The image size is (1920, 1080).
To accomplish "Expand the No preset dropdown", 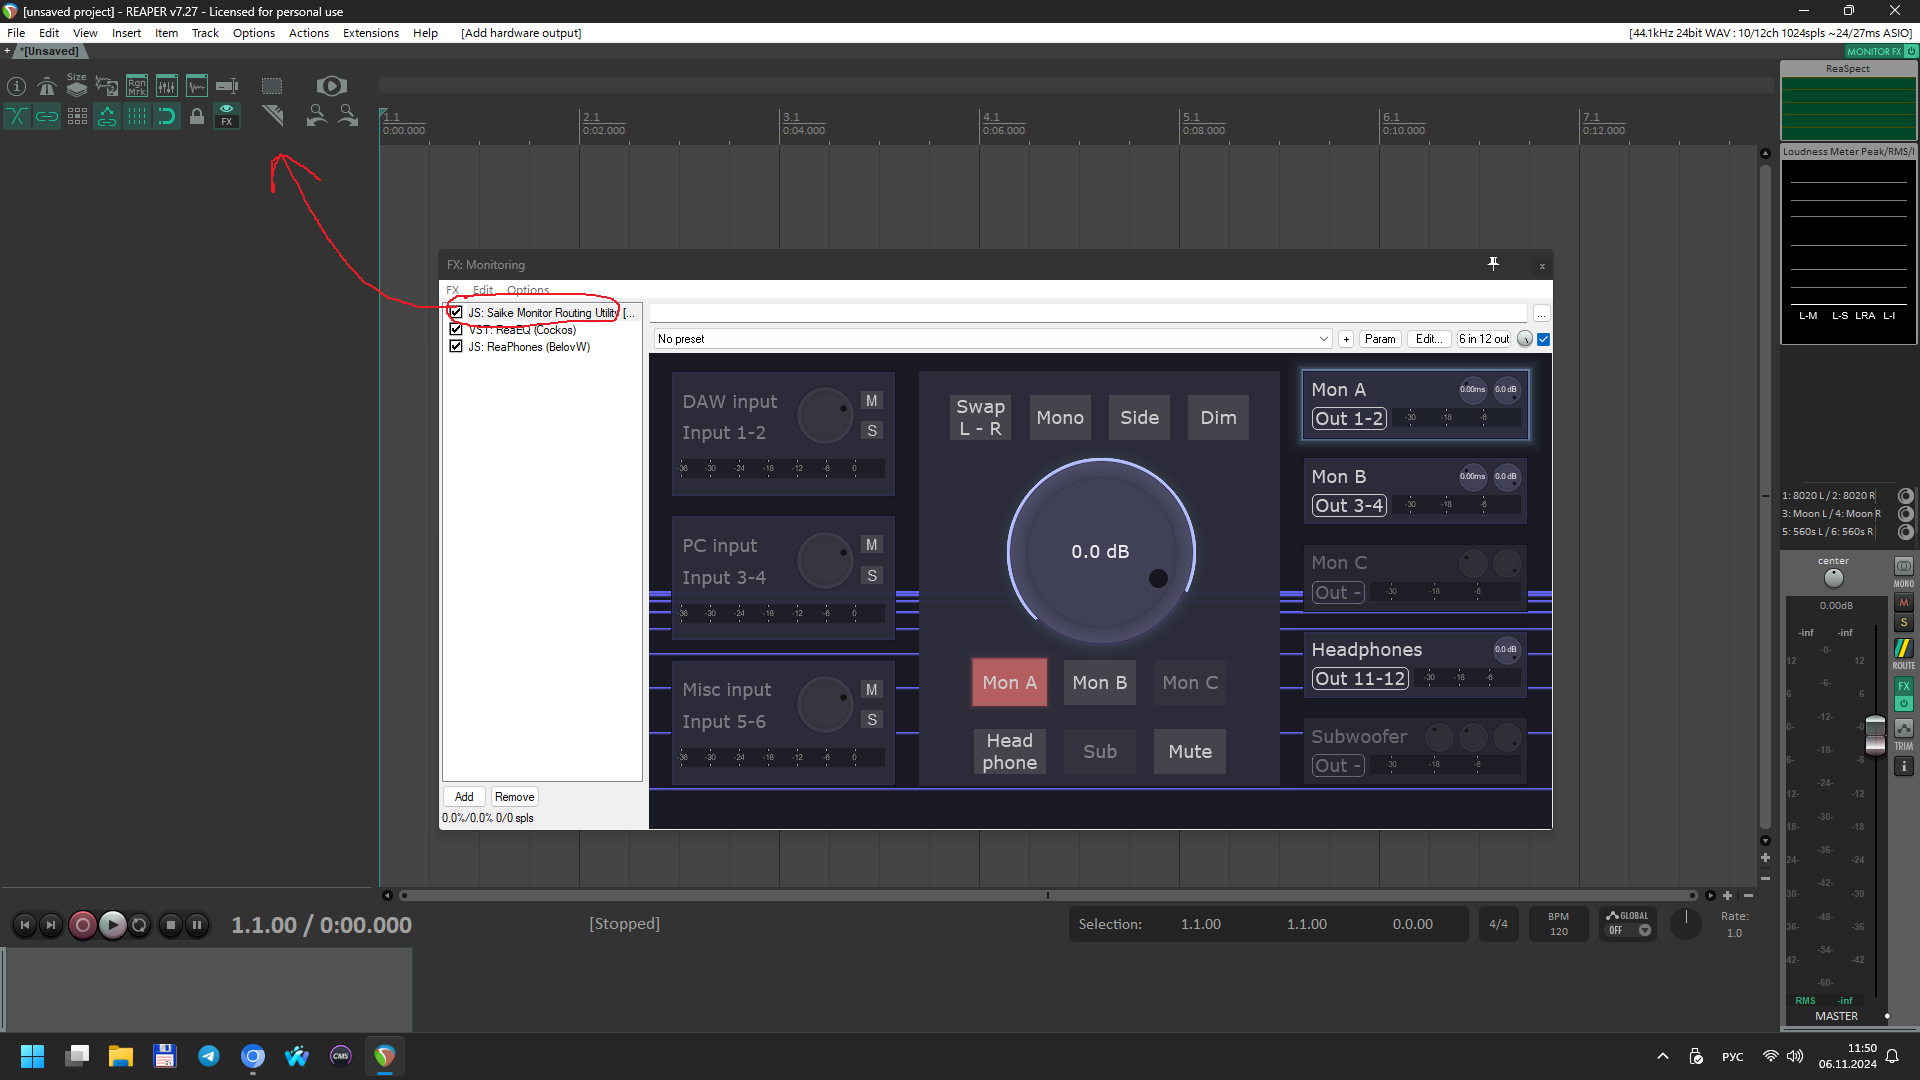I will (1323, 339).
